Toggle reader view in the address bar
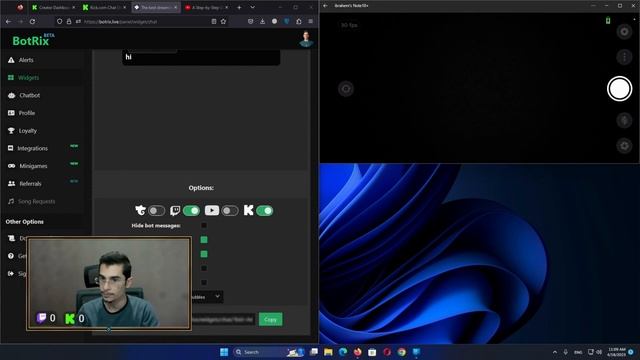The height and width of the screenshot is (360, 640). pyautogui.click(x=214, y=21)
